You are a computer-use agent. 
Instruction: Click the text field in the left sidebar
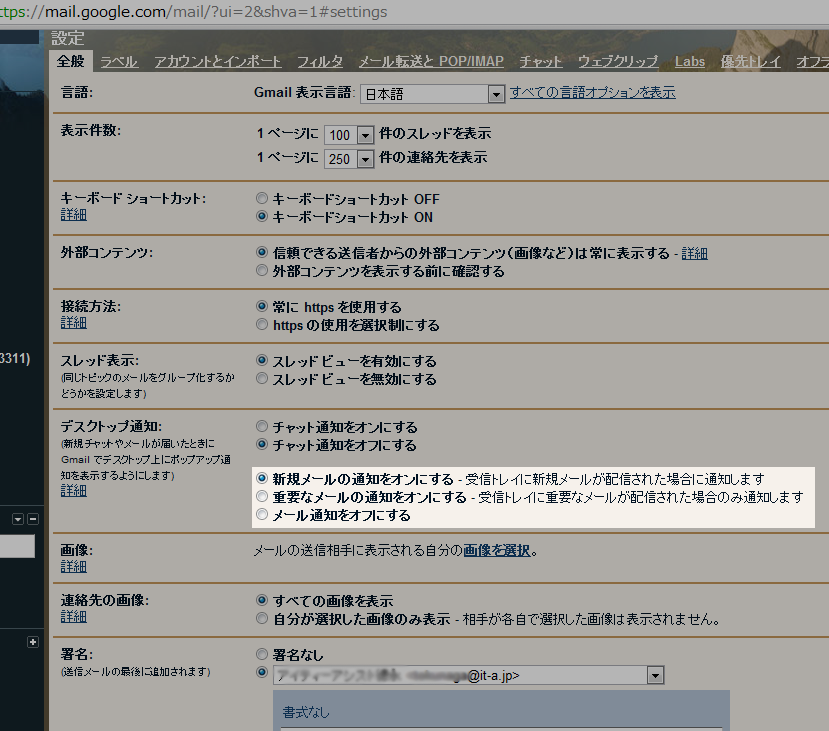[x=17, y=546]
